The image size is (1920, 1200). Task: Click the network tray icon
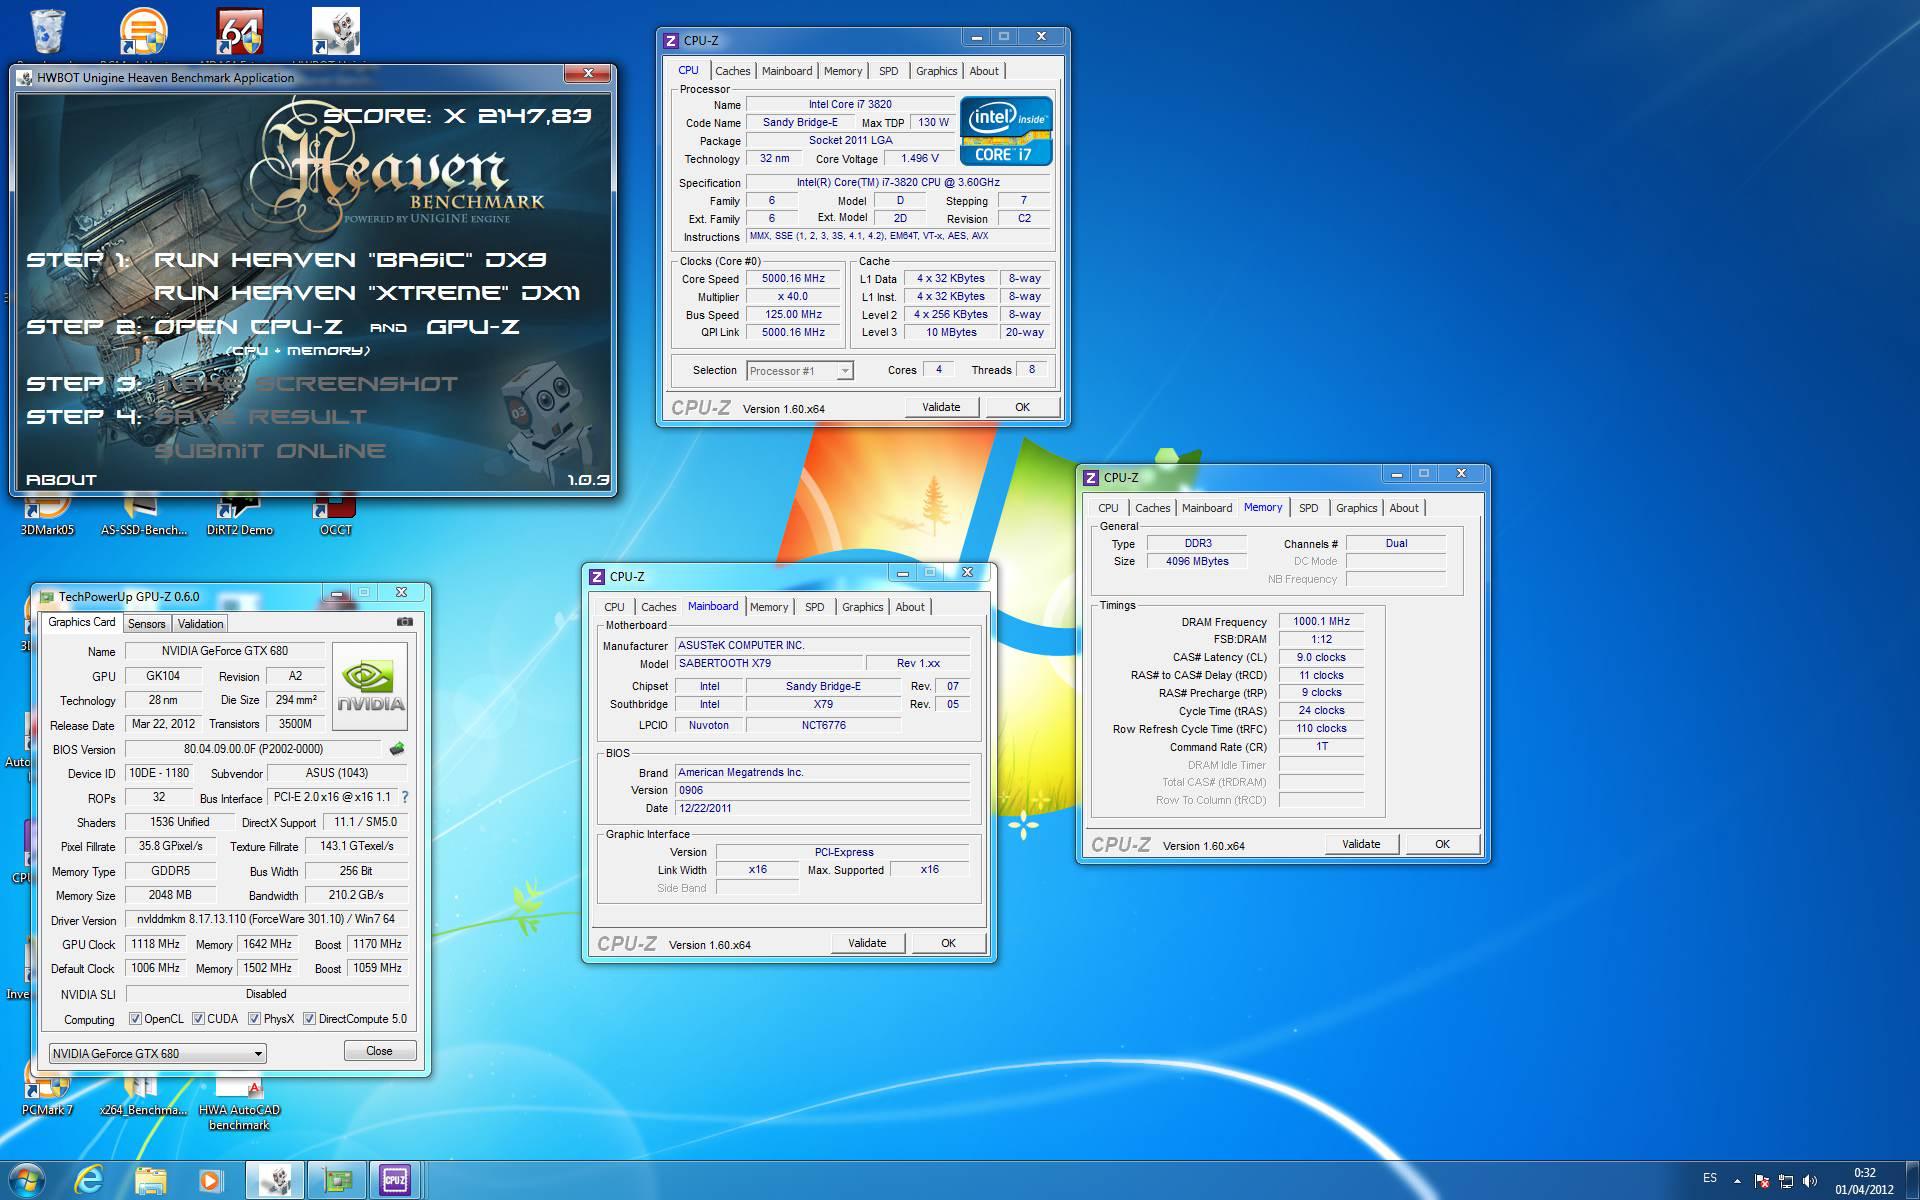click(x=1786, y=1181)
